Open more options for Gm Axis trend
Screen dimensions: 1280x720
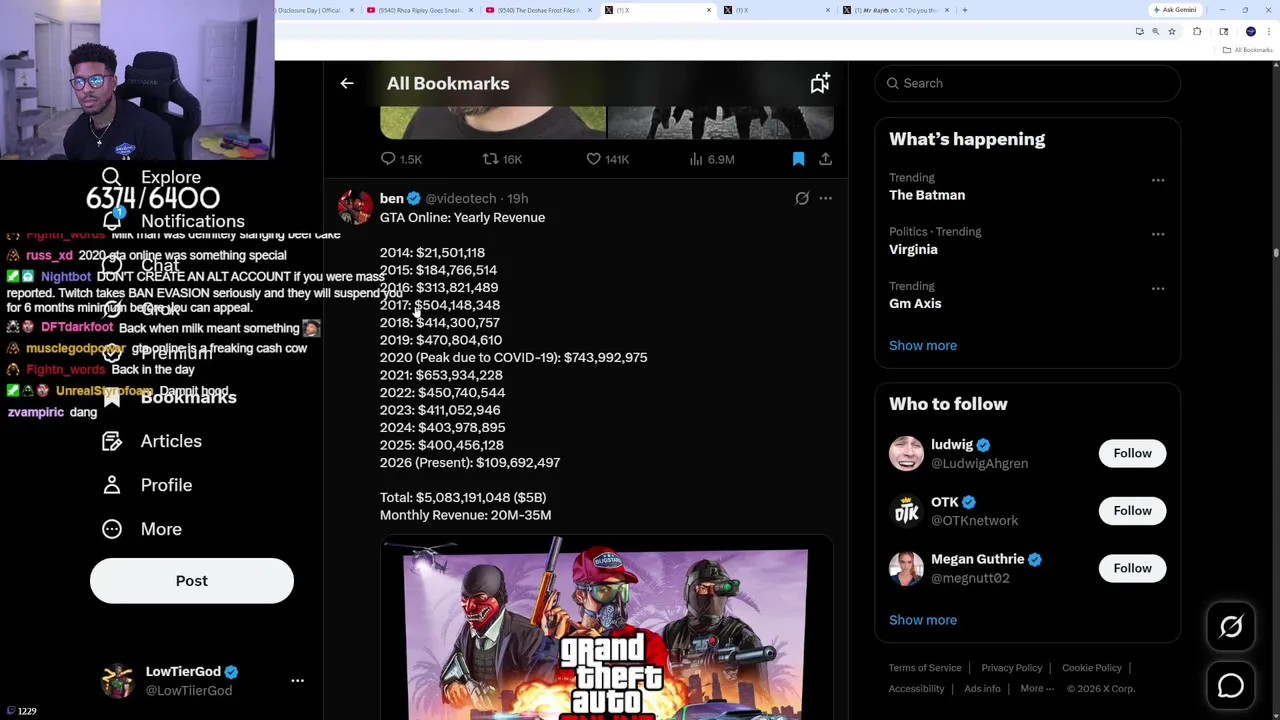coord(1158,288)
